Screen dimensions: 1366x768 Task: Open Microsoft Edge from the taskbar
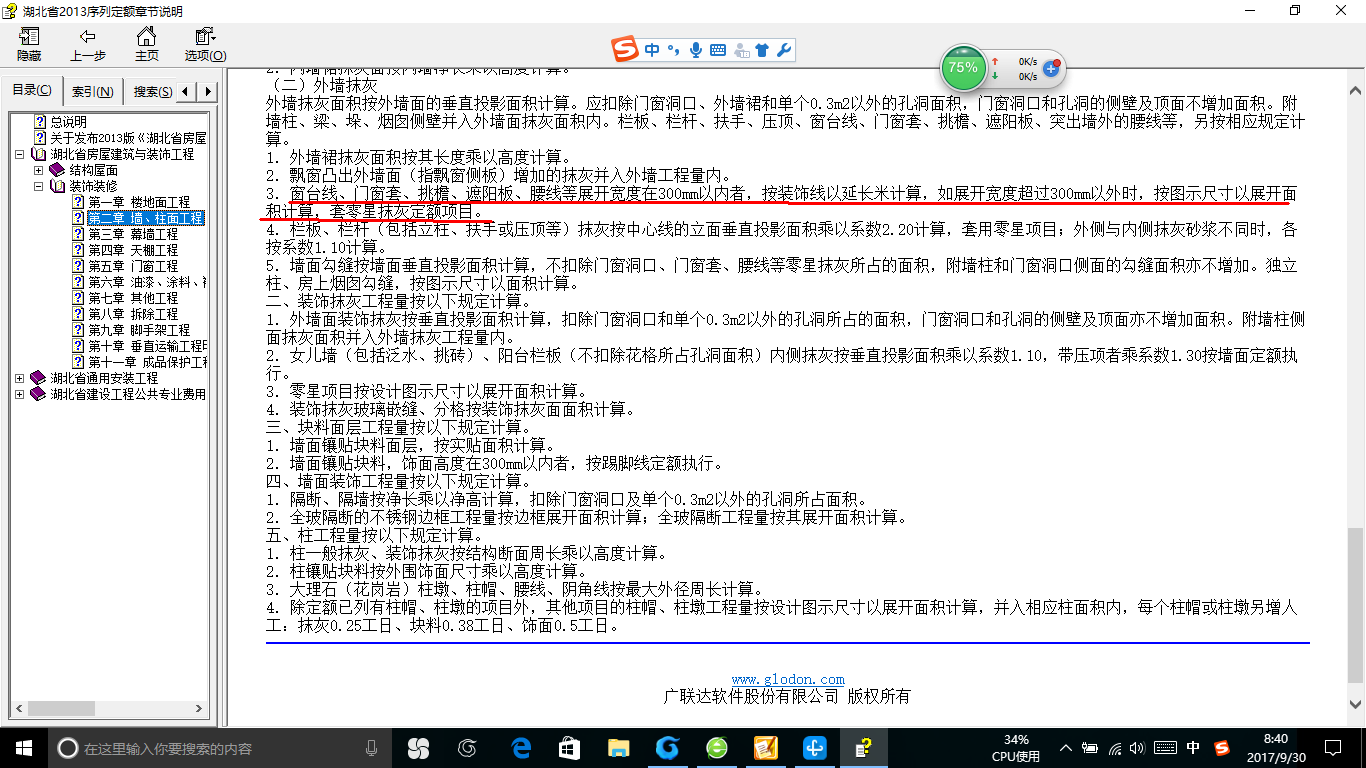(x=520, y=747)
